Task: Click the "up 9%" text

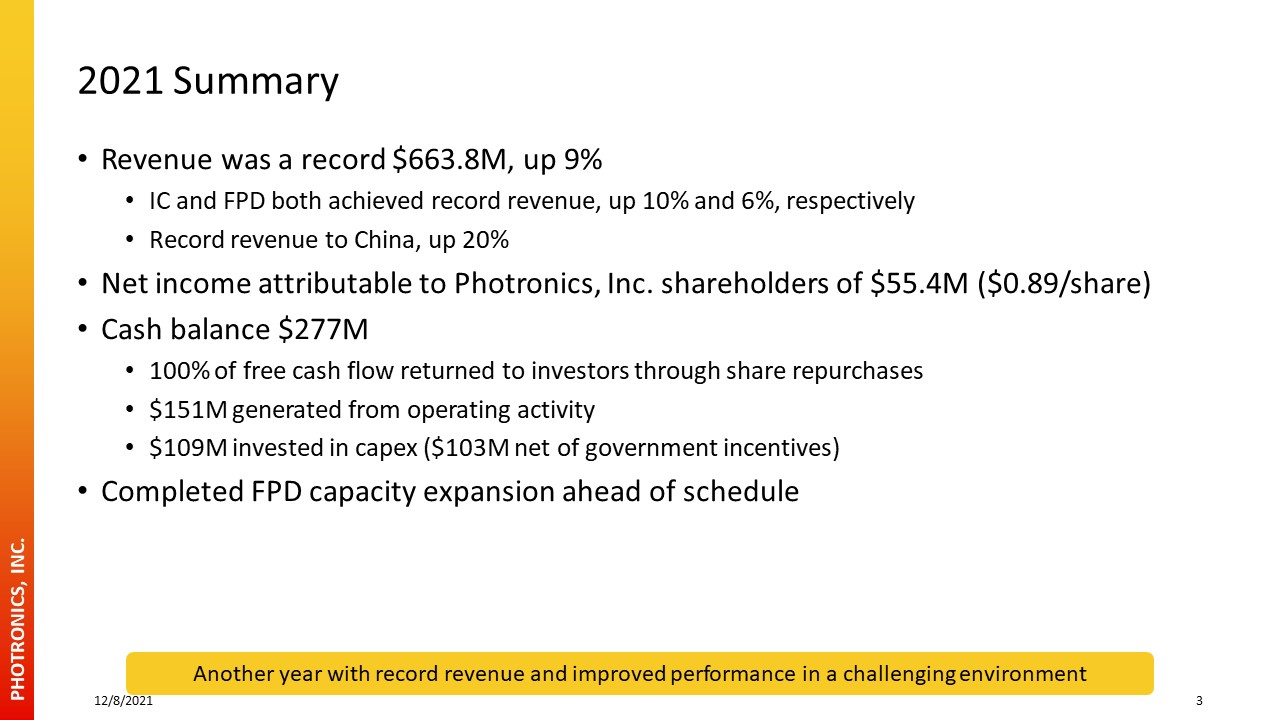Action: click(563, 160)
